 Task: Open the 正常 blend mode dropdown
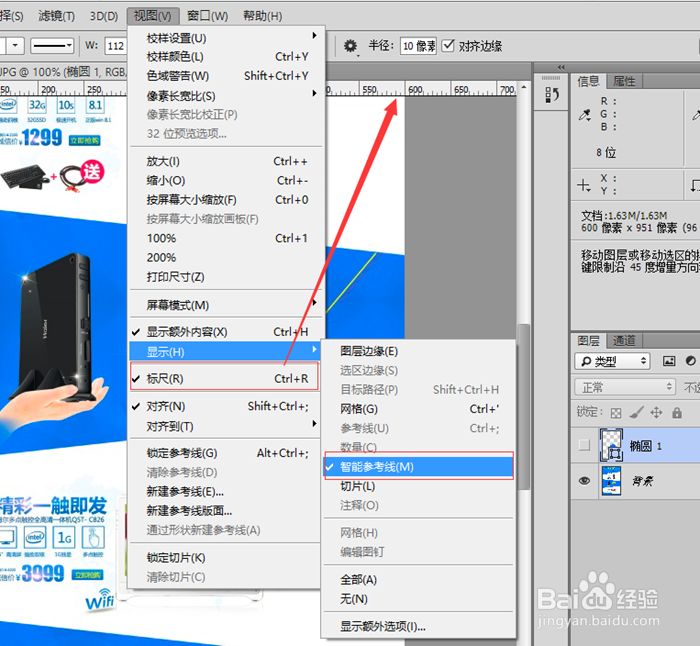click(x=624, y=387)
